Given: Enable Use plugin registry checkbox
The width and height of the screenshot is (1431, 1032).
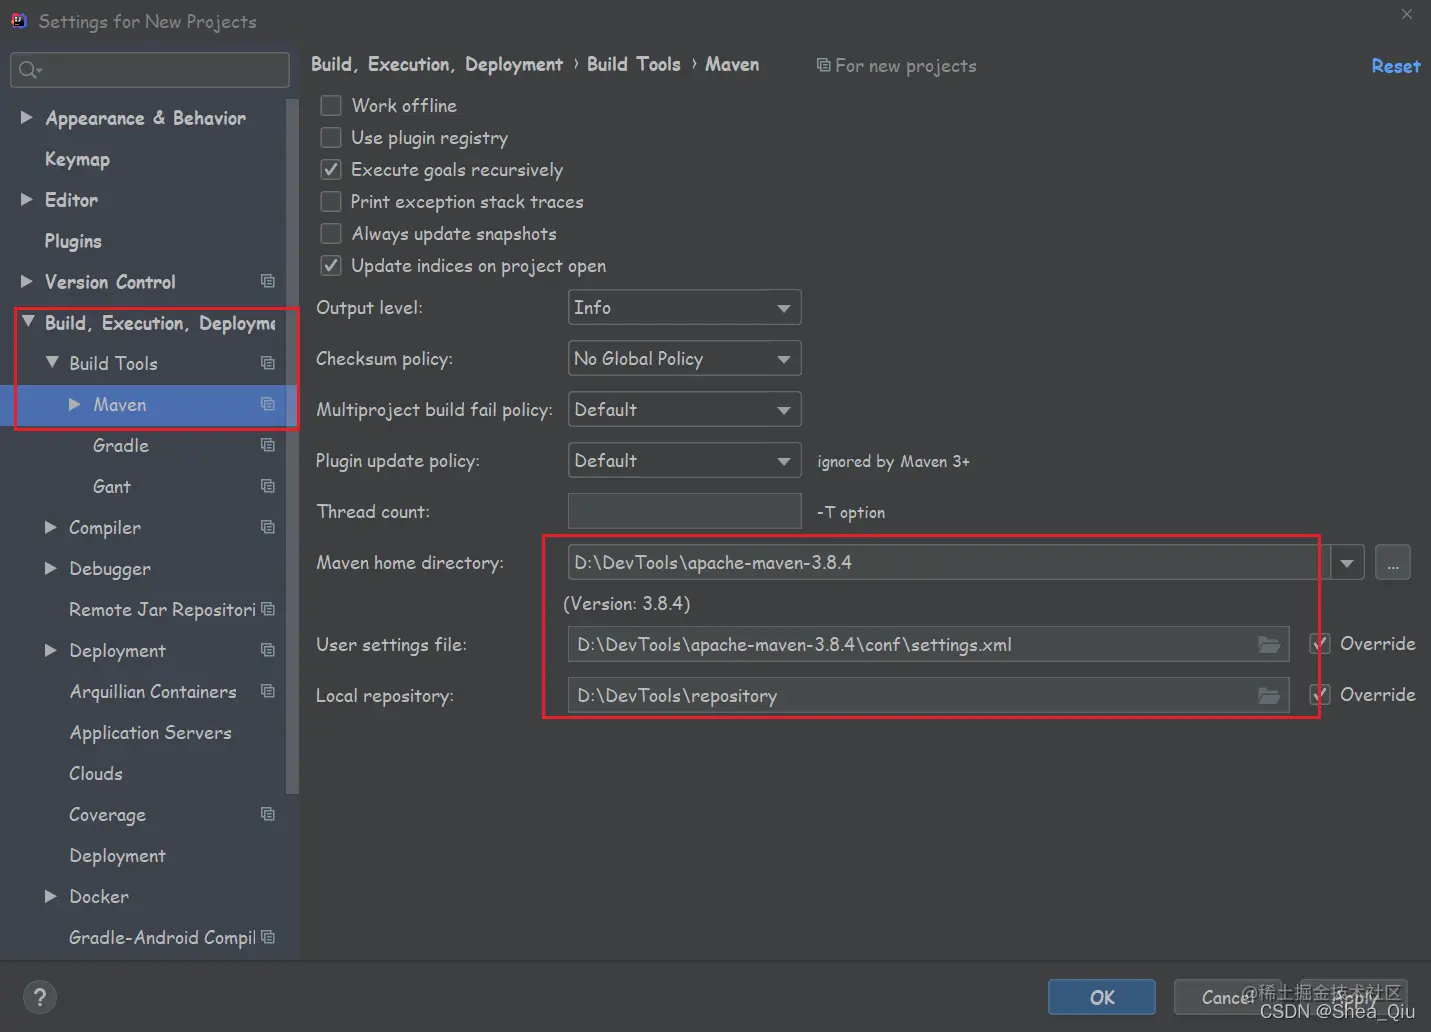Looking at the screenshot, I should point(331,137).
